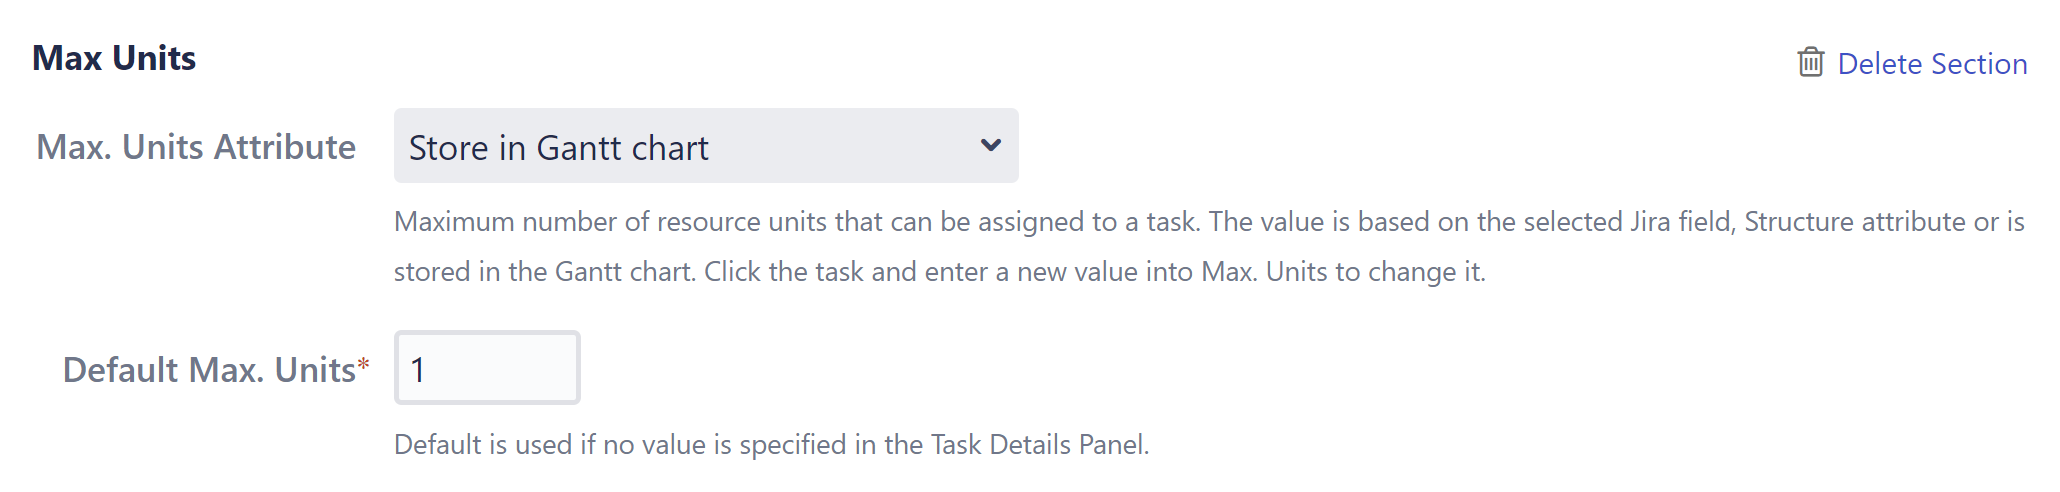Open the Max. Units Attribute dropdown
This screenshot has width=2060, height=492.
click(x=705, y=146)
